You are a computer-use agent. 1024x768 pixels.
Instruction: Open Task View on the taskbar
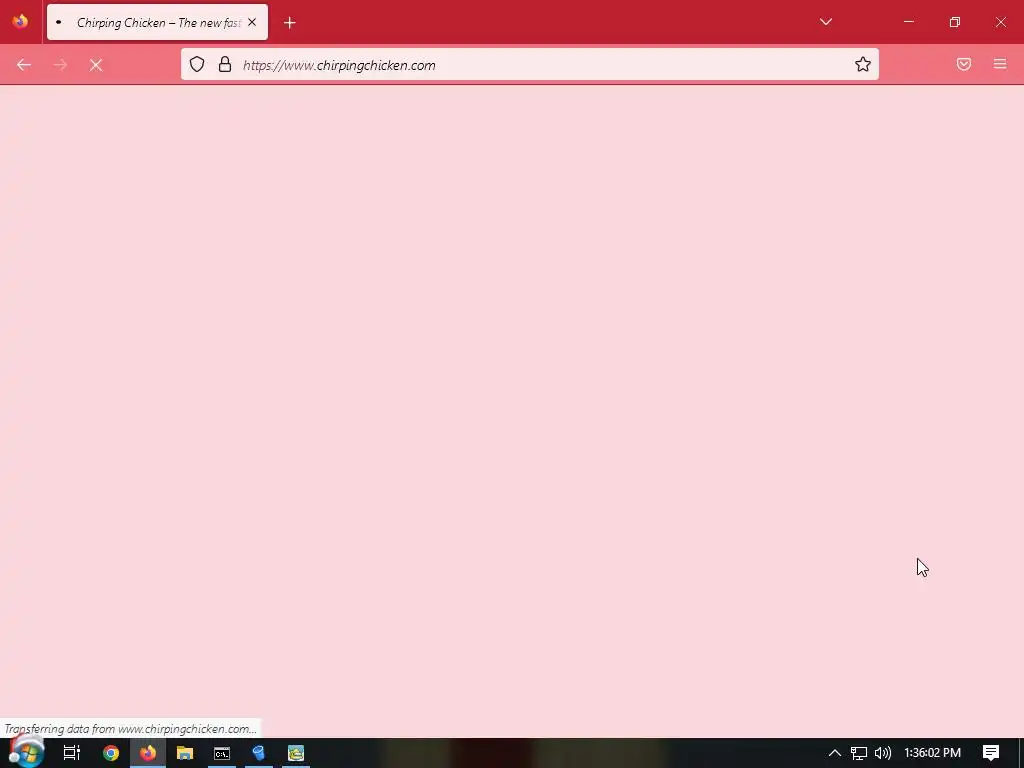click(72, 753)
